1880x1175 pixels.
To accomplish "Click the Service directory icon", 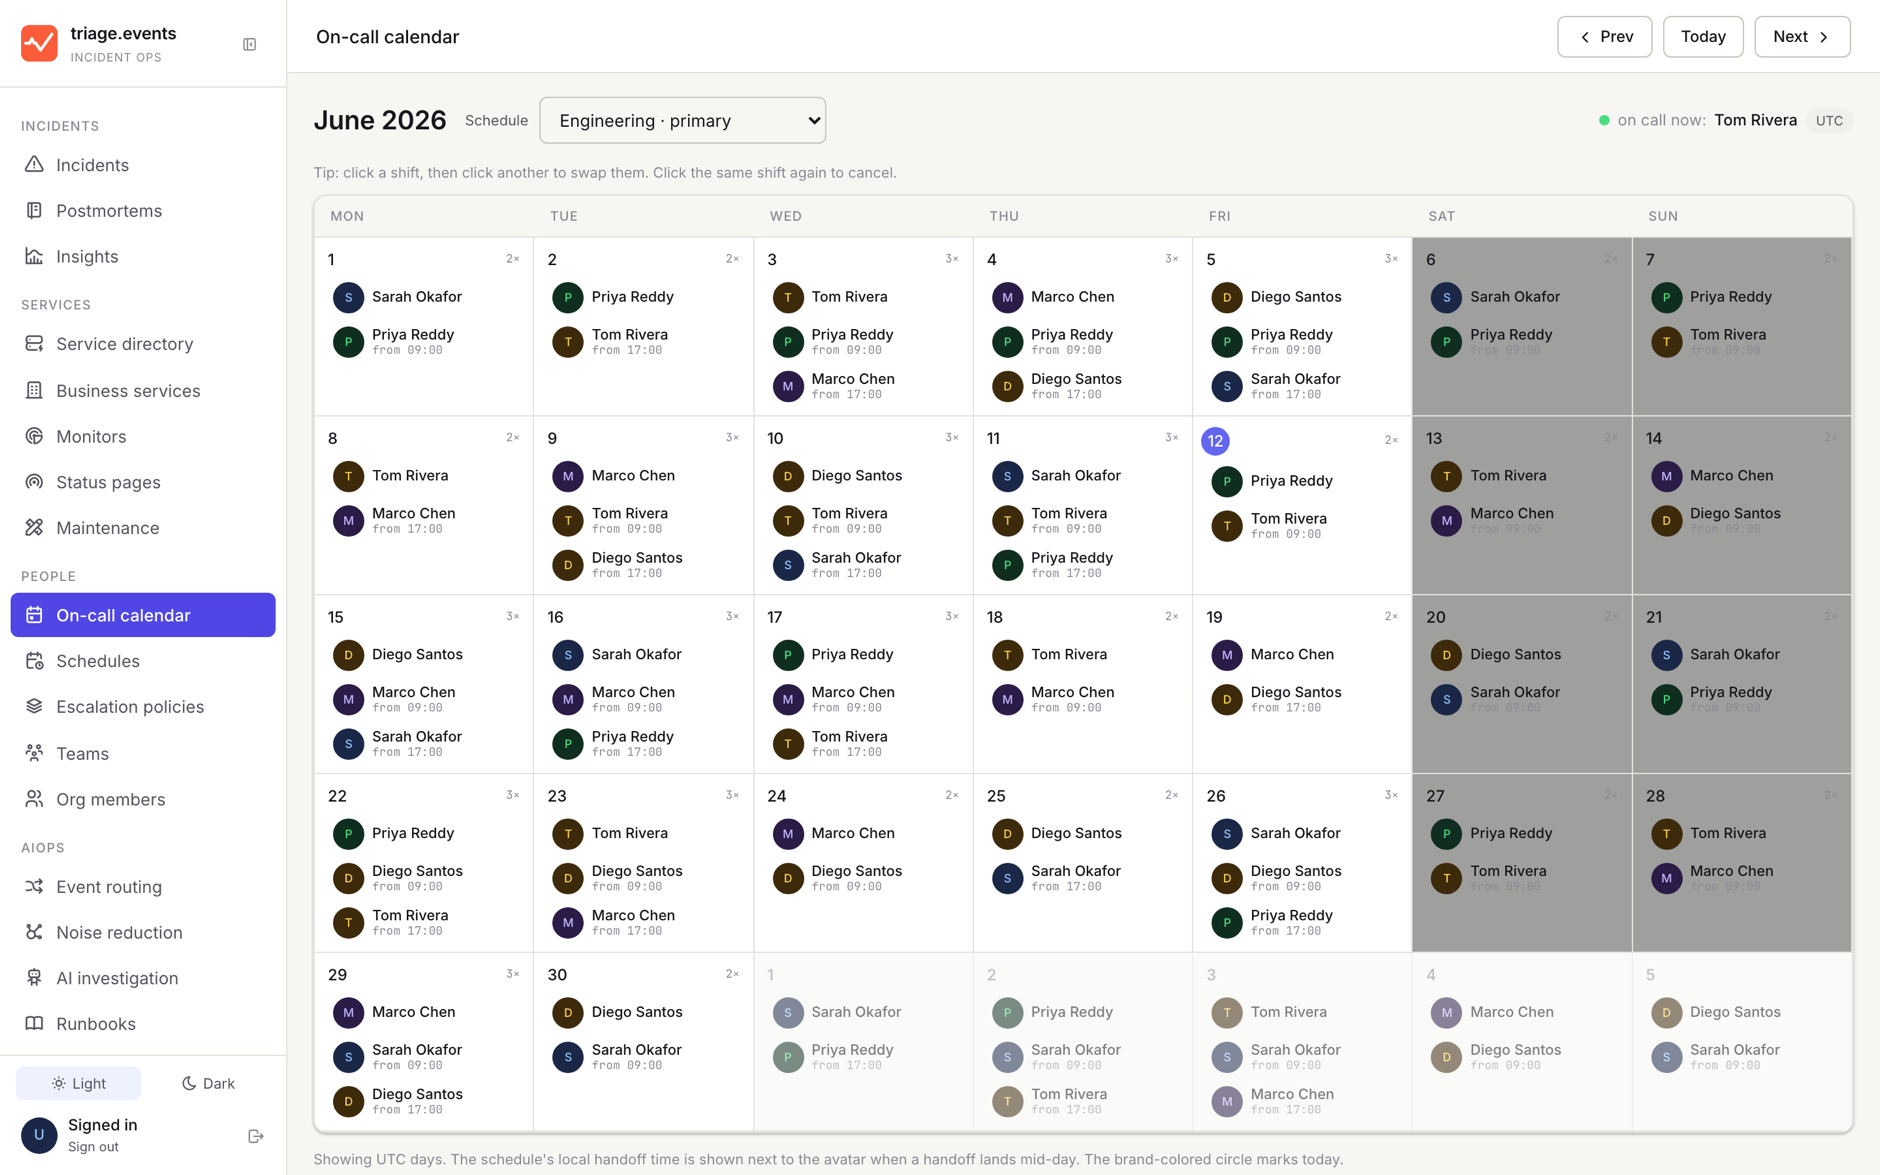I will tap(34, 343).
